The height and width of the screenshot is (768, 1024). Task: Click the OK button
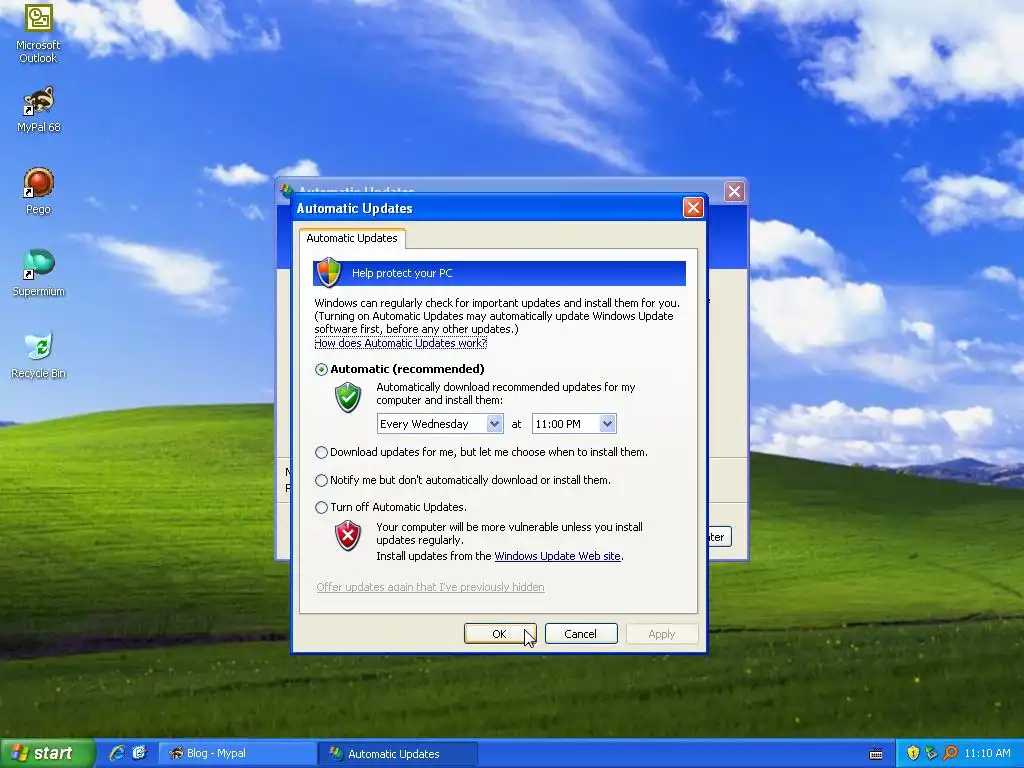coord(500,633)
